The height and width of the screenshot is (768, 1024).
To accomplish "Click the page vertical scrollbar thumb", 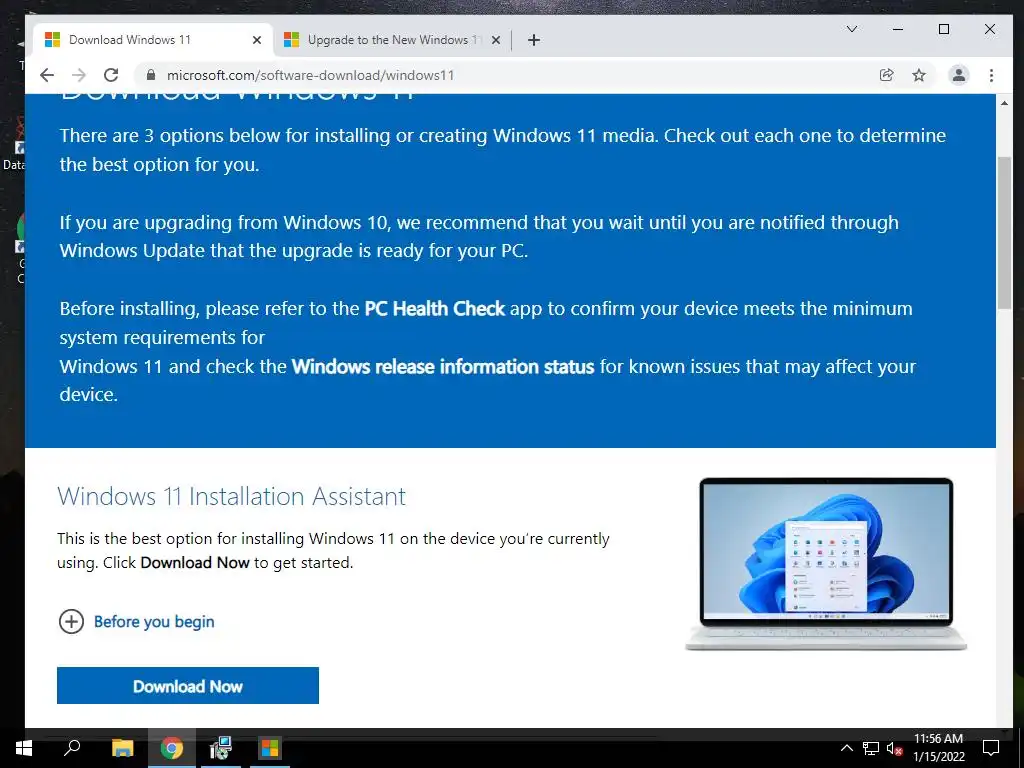I will pos(1004,232).
